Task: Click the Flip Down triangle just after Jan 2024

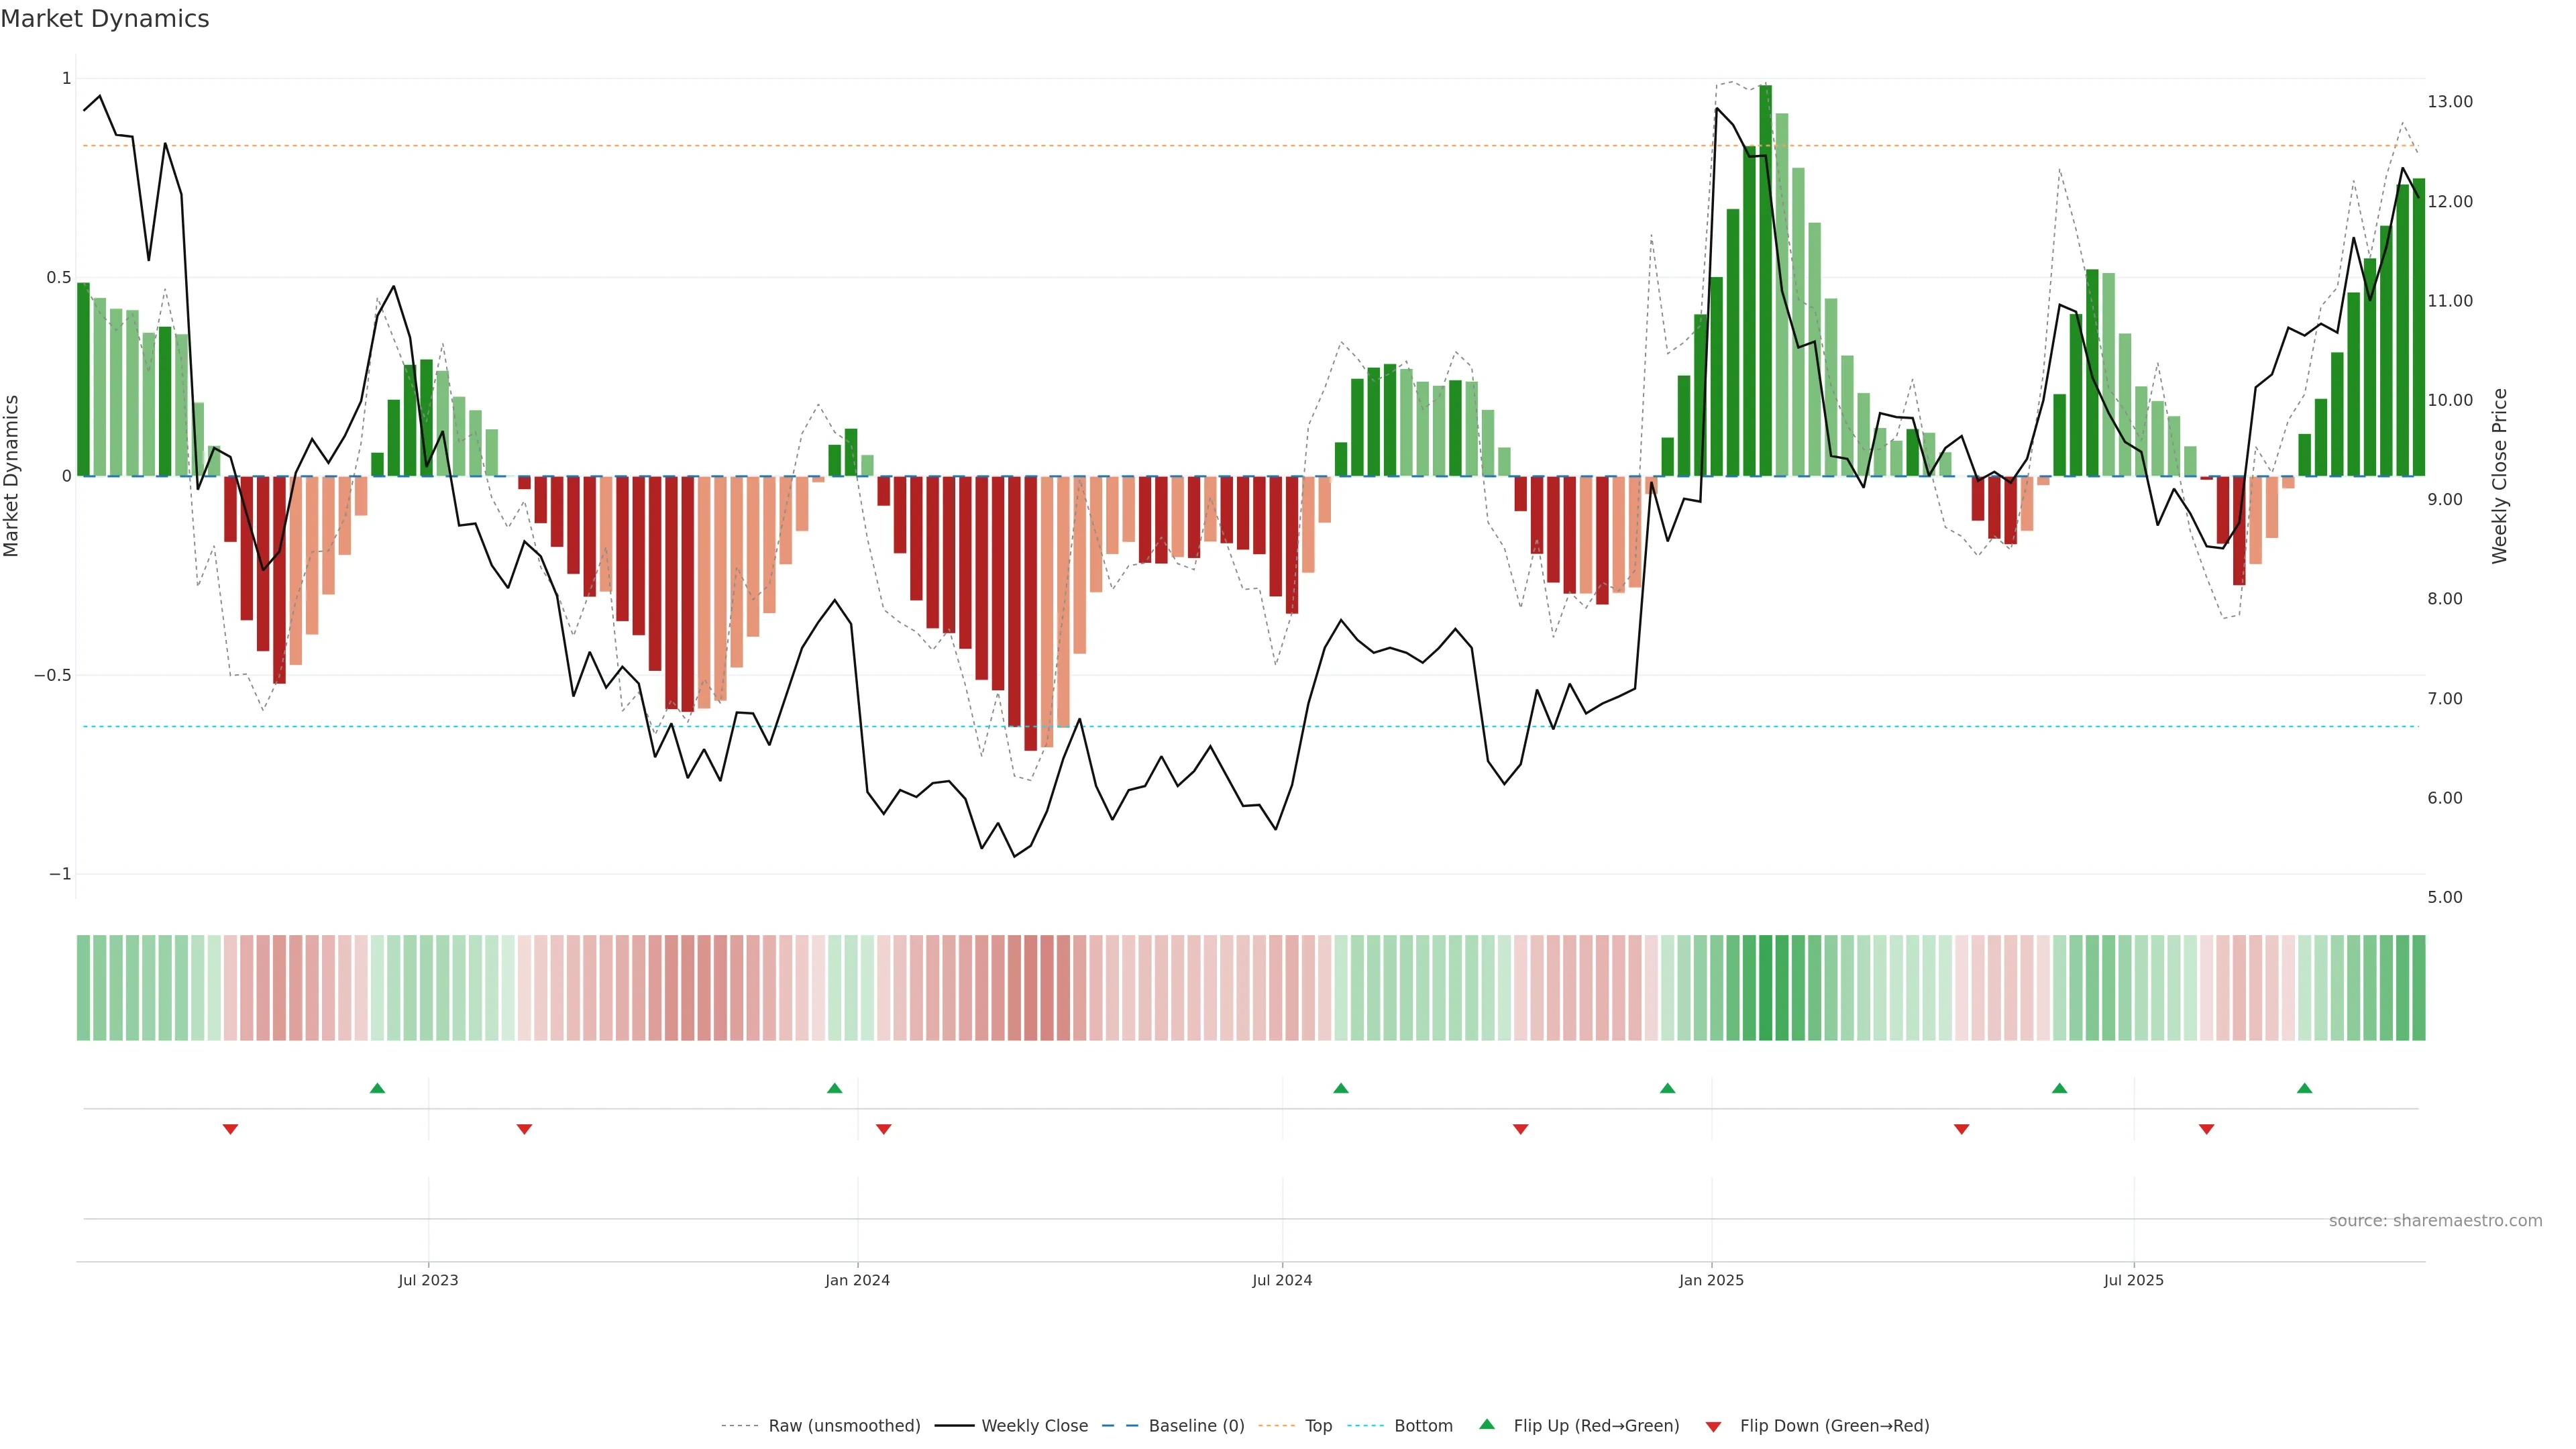Action: 883,1129
